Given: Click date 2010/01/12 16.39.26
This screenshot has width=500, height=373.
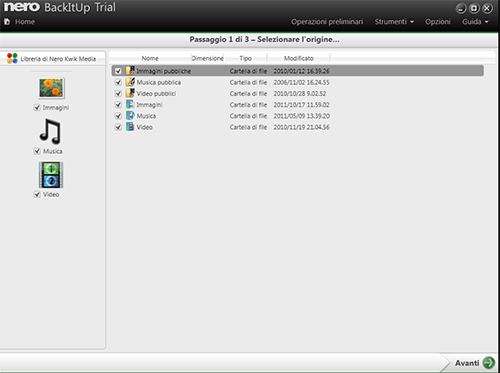Looking at the screenshot, I should click(x=301, y=71).
